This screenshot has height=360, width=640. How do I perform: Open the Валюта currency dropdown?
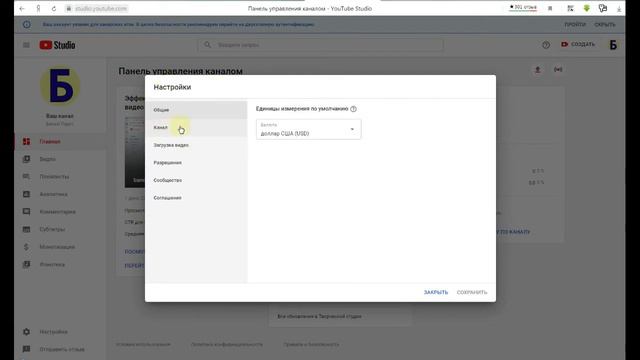click(x=309, y=129)
